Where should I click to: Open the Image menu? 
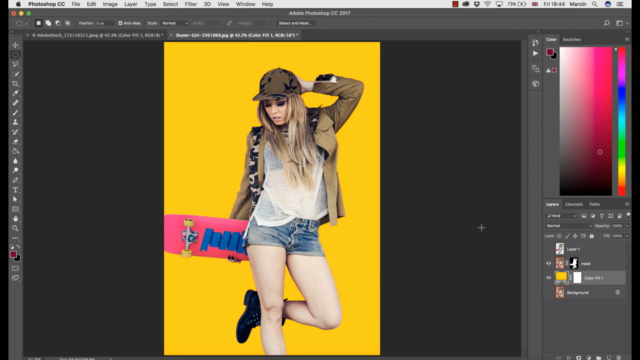[x=110, y=4]
